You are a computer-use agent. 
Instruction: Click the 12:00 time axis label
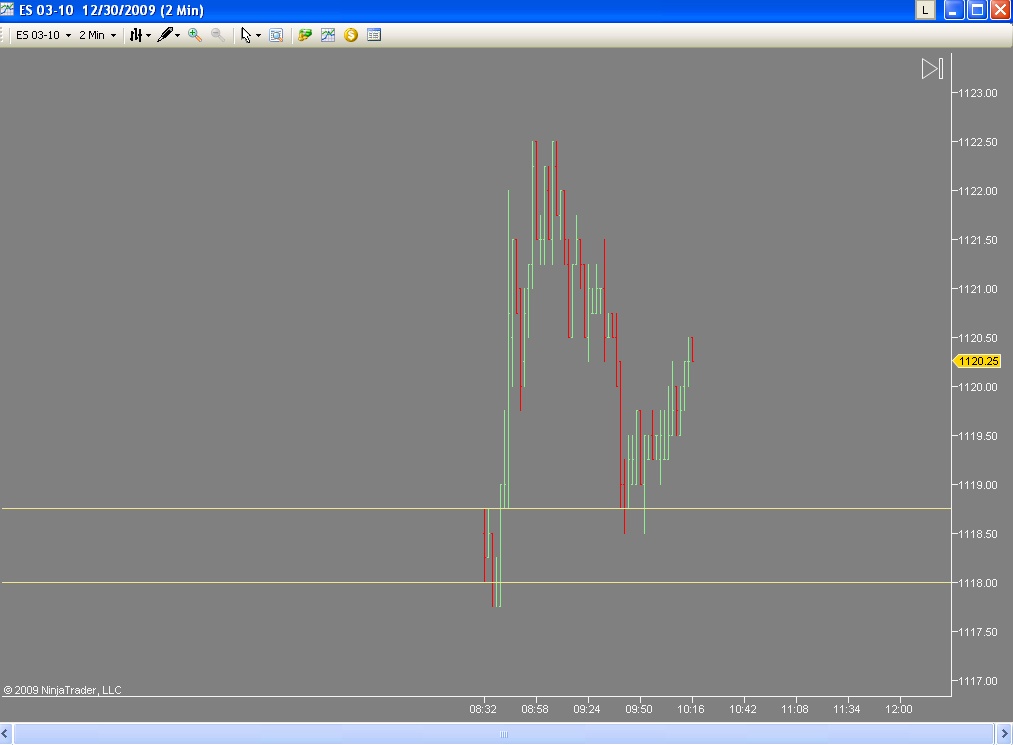click(x=899, y=709)
